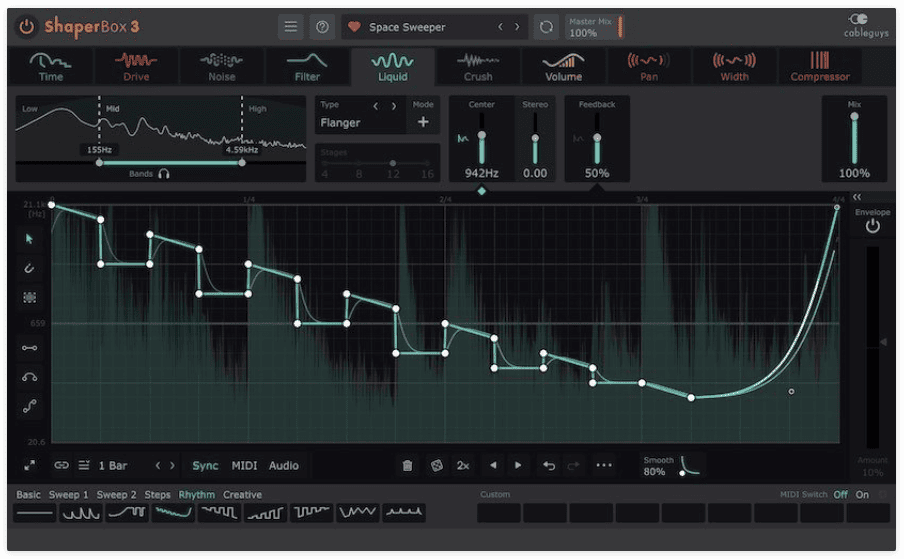This screenshot has width=904, height=559.
Task: Open the hamburger menu
Action: pyautogui.click(x=291, y=27)
